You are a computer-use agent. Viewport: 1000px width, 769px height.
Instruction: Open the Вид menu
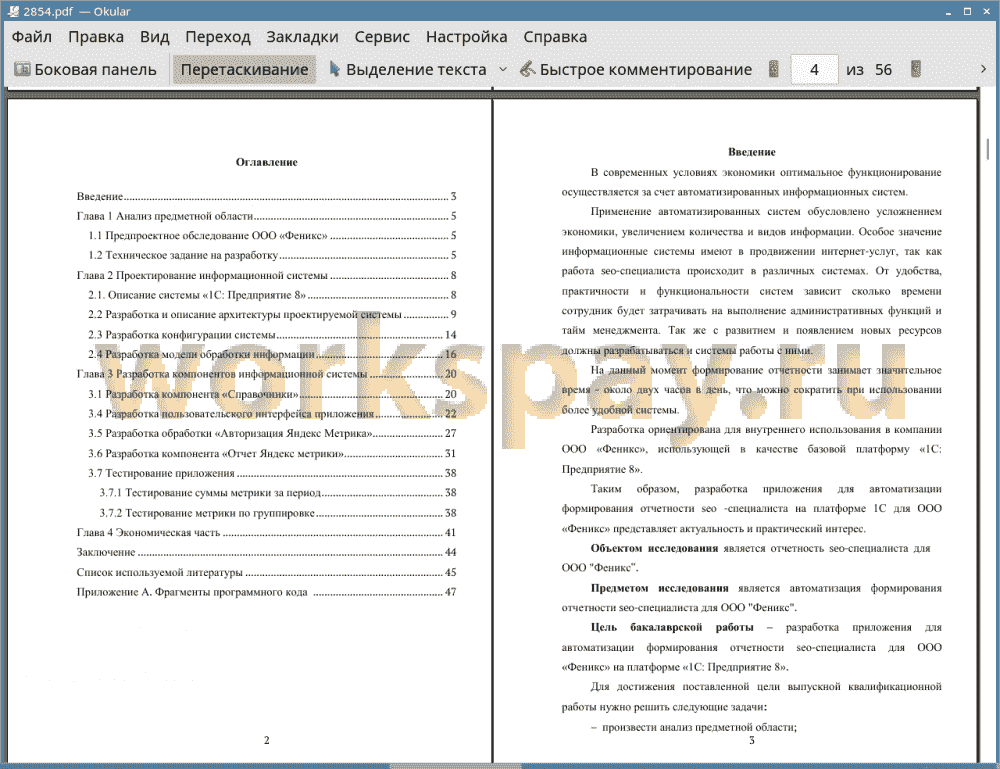point(154,37)
